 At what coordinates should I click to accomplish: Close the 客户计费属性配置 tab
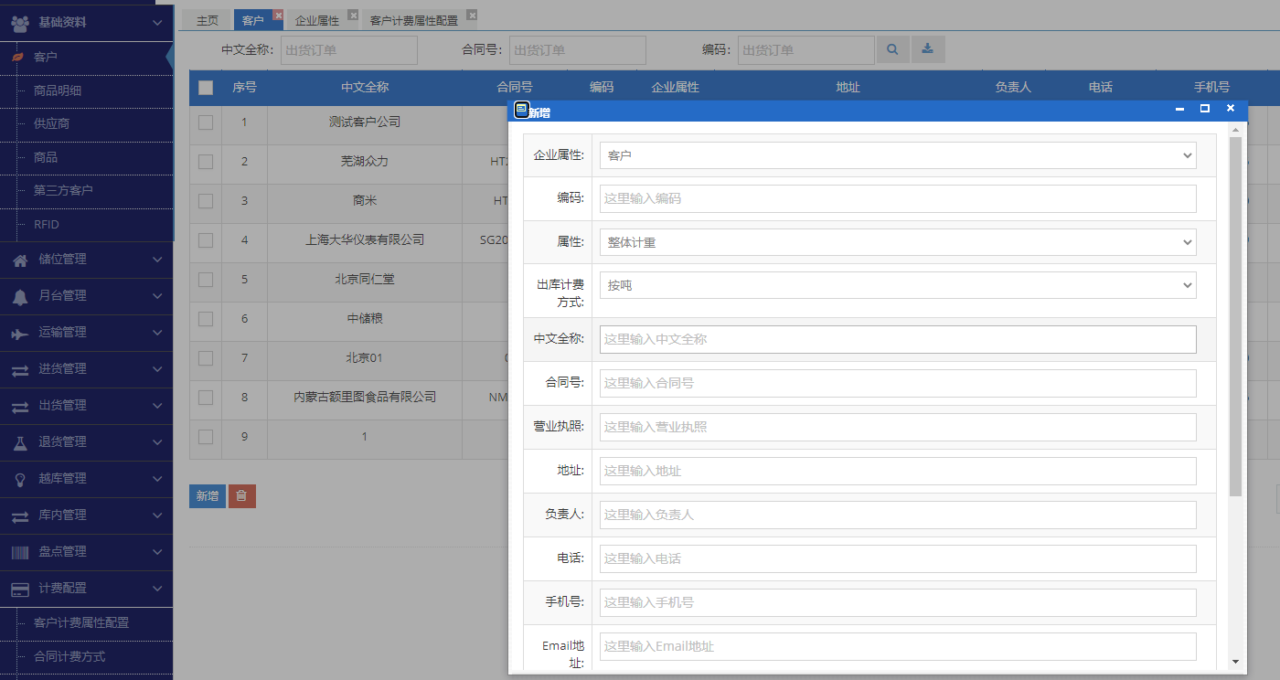[472, 15]
